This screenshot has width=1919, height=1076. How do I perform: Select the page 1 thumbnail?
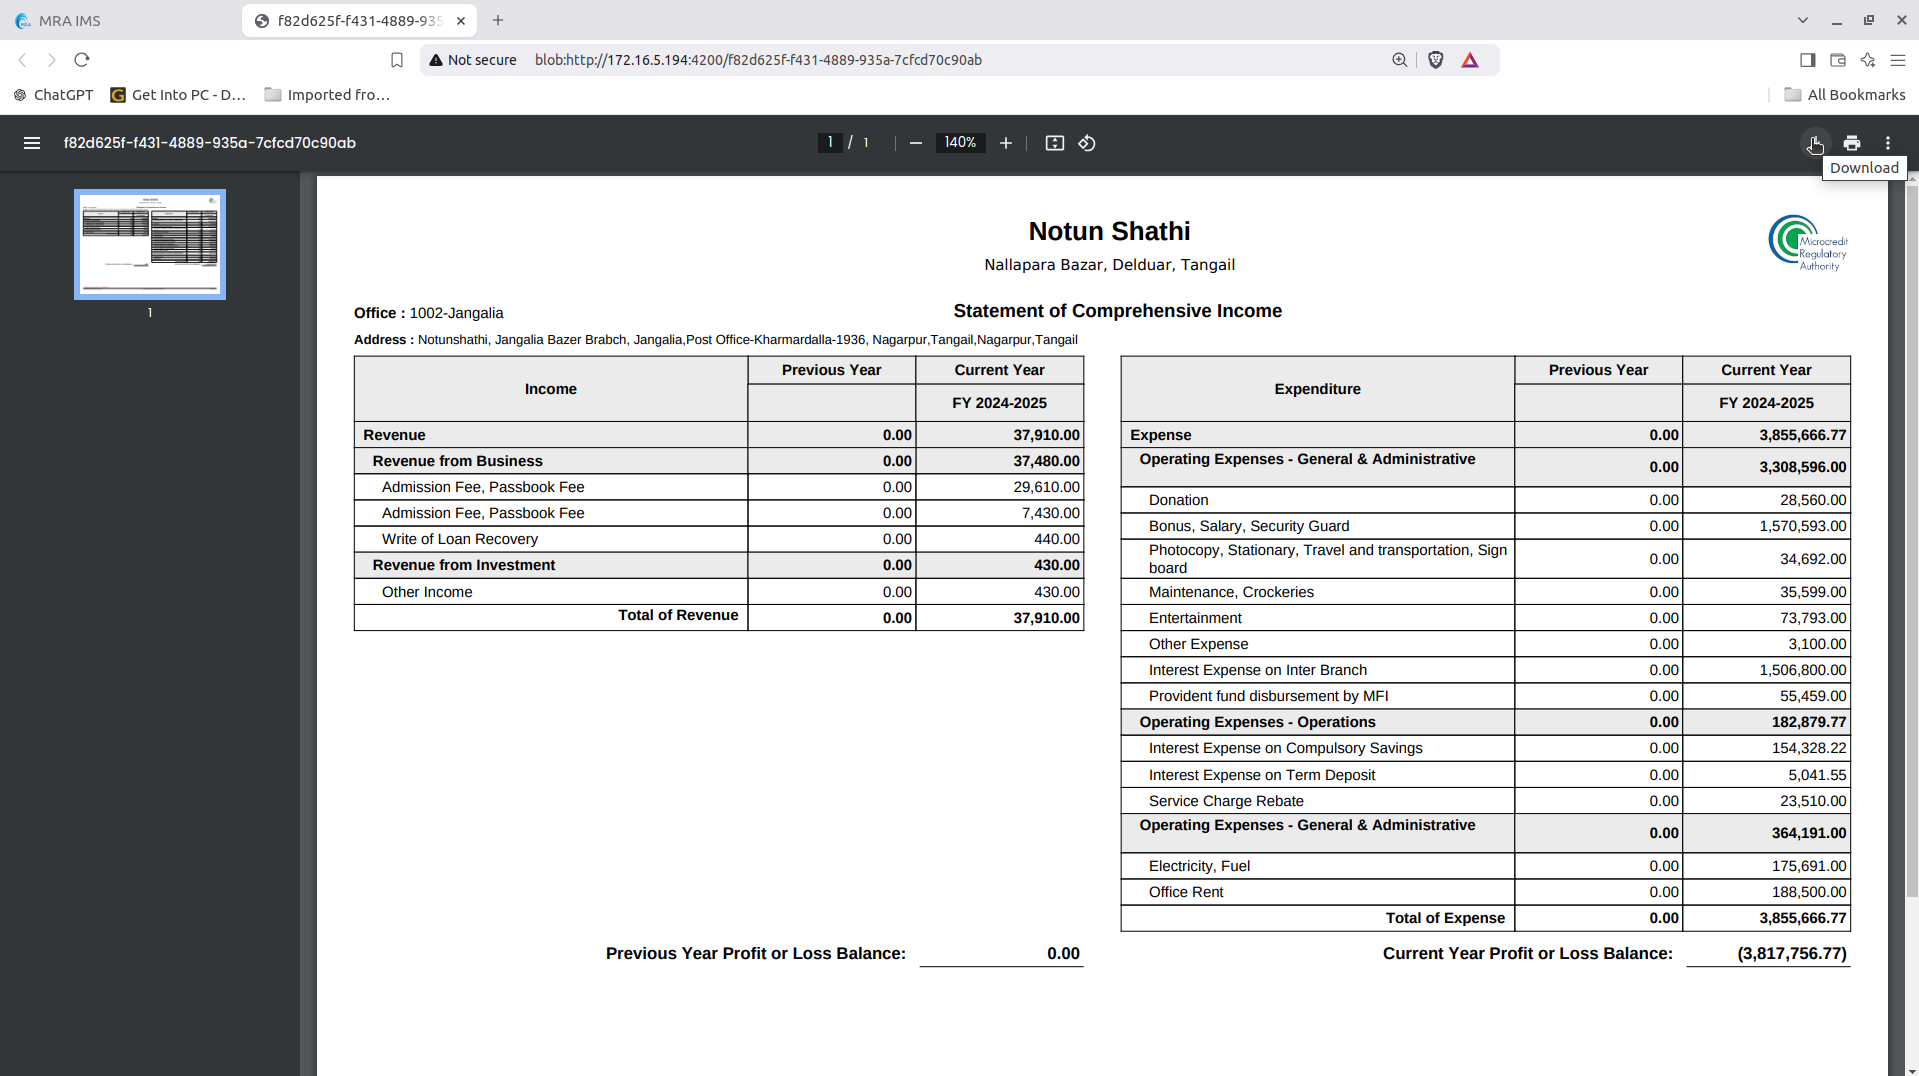coord(150,244)
